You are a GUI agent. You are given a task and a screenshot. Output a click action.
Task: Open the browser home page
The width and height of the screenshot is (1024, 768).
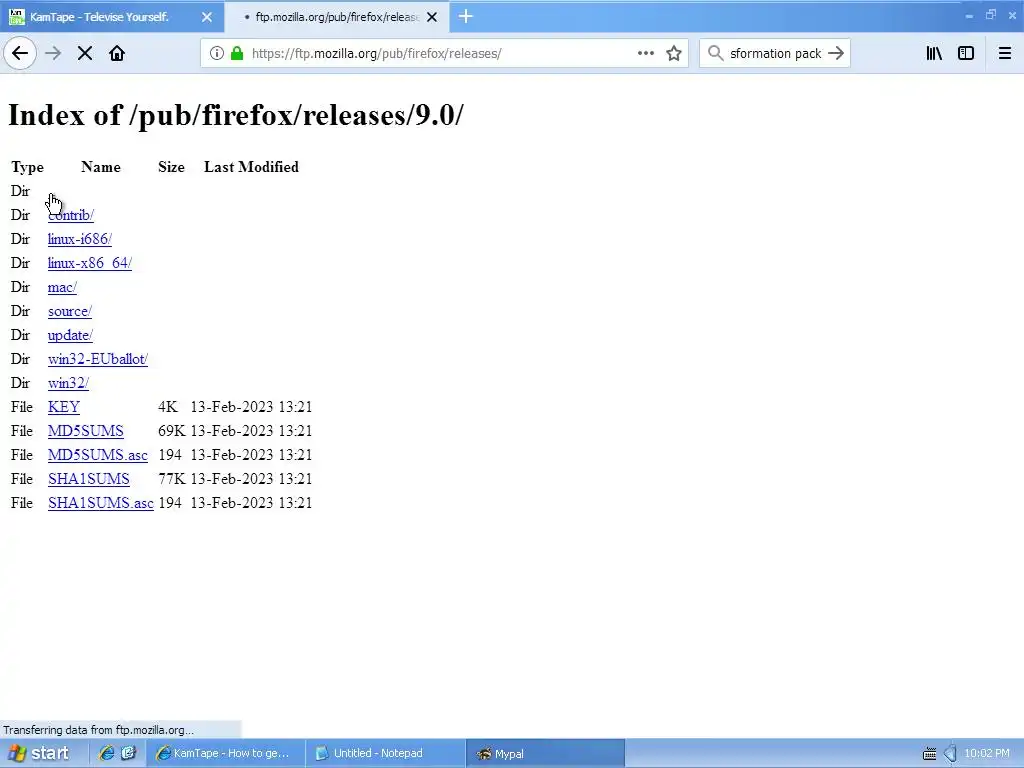[x=117, y=54]
